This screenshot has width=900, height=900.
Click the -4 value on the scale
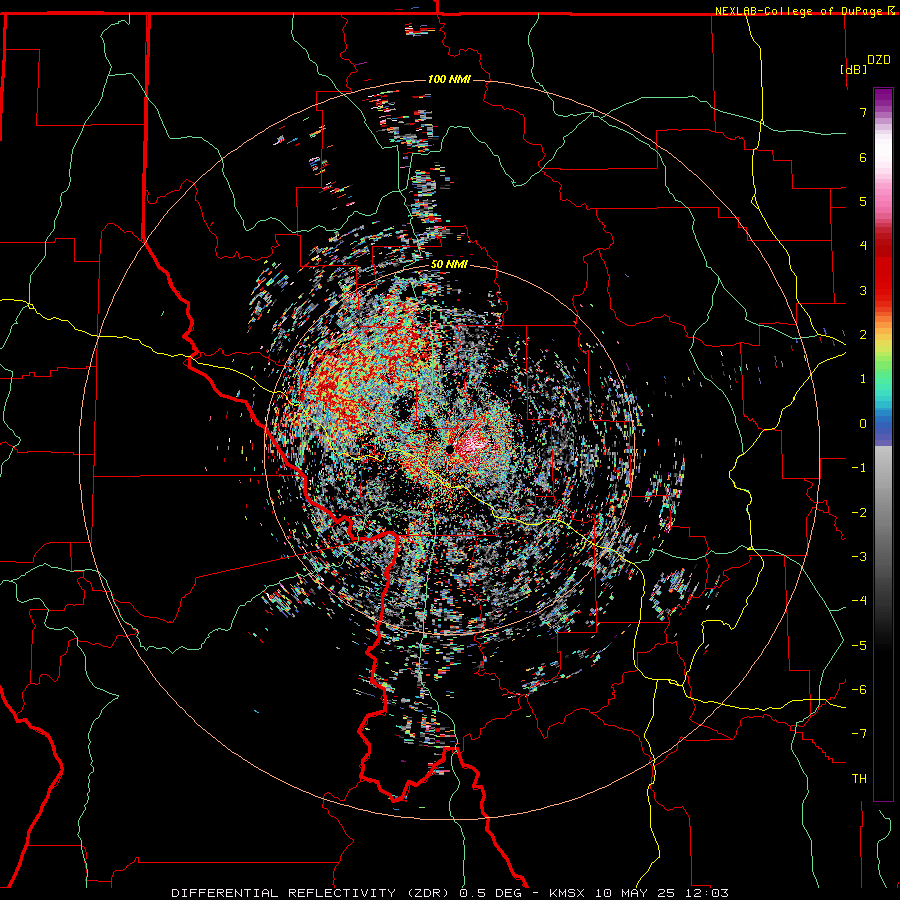click(859, 601)
